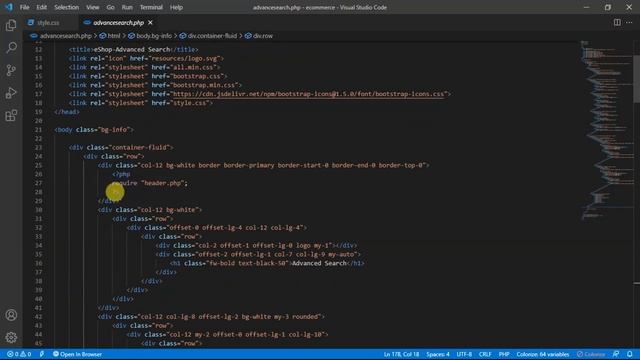The image size is (640, 360).
Task: Open the Selection menu
Action: (67, 7)
